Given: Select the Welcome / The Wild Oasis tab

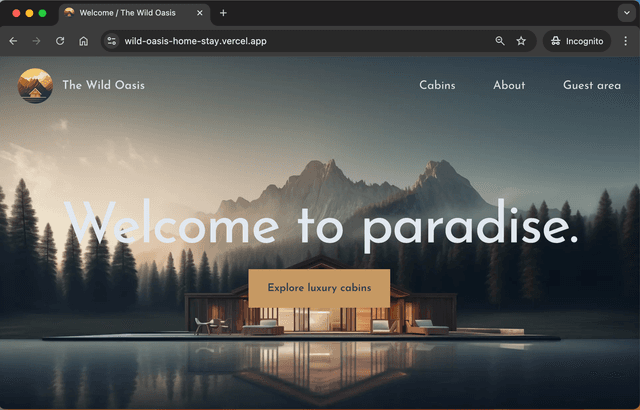Looking at the screenshot, I should pyautogui.click(x=134, y=13).
